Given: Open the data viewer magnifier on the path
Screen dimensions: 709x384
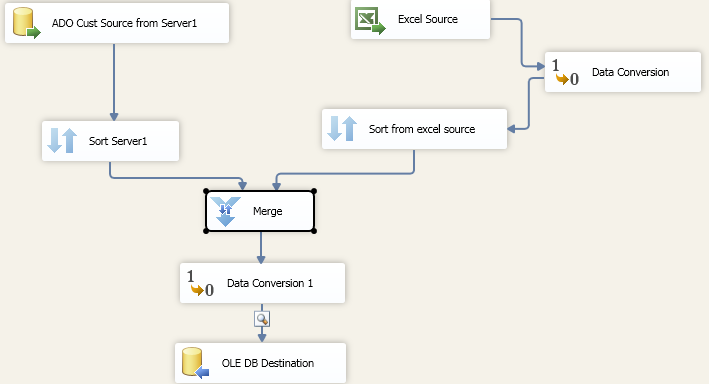Looking at the screenshot, I should (x=262, y=319).
